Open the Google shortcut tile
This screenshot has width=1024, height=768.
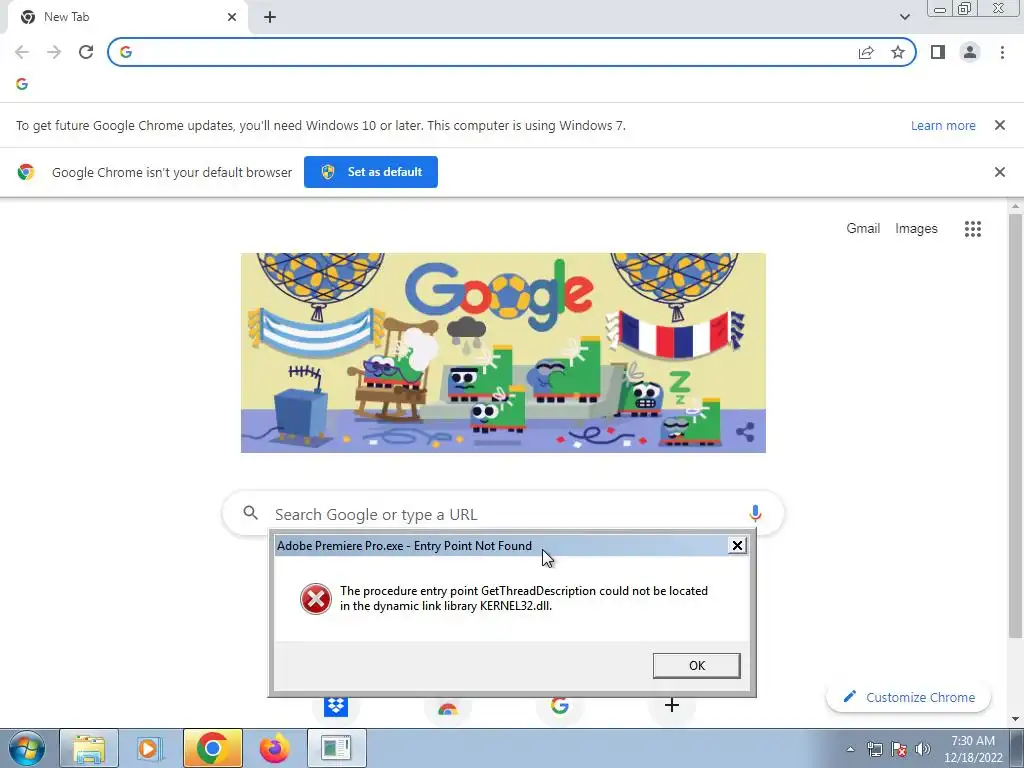point(560,706)
